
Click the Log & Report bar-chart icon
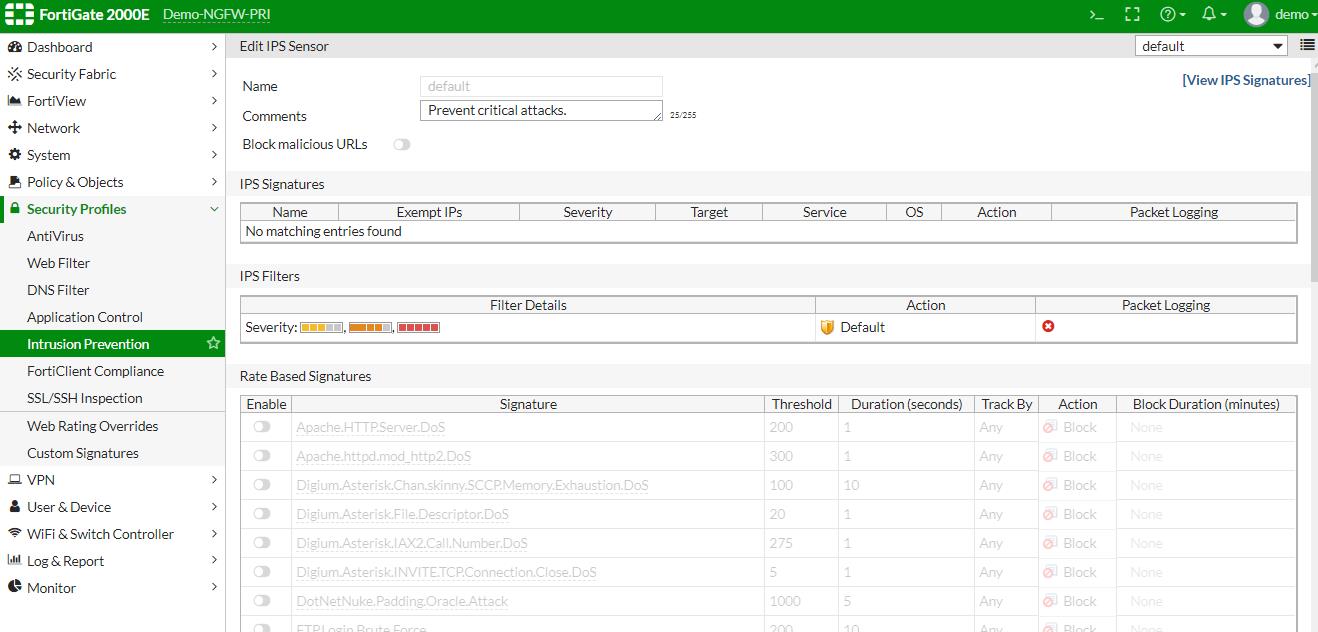point(15,561)
